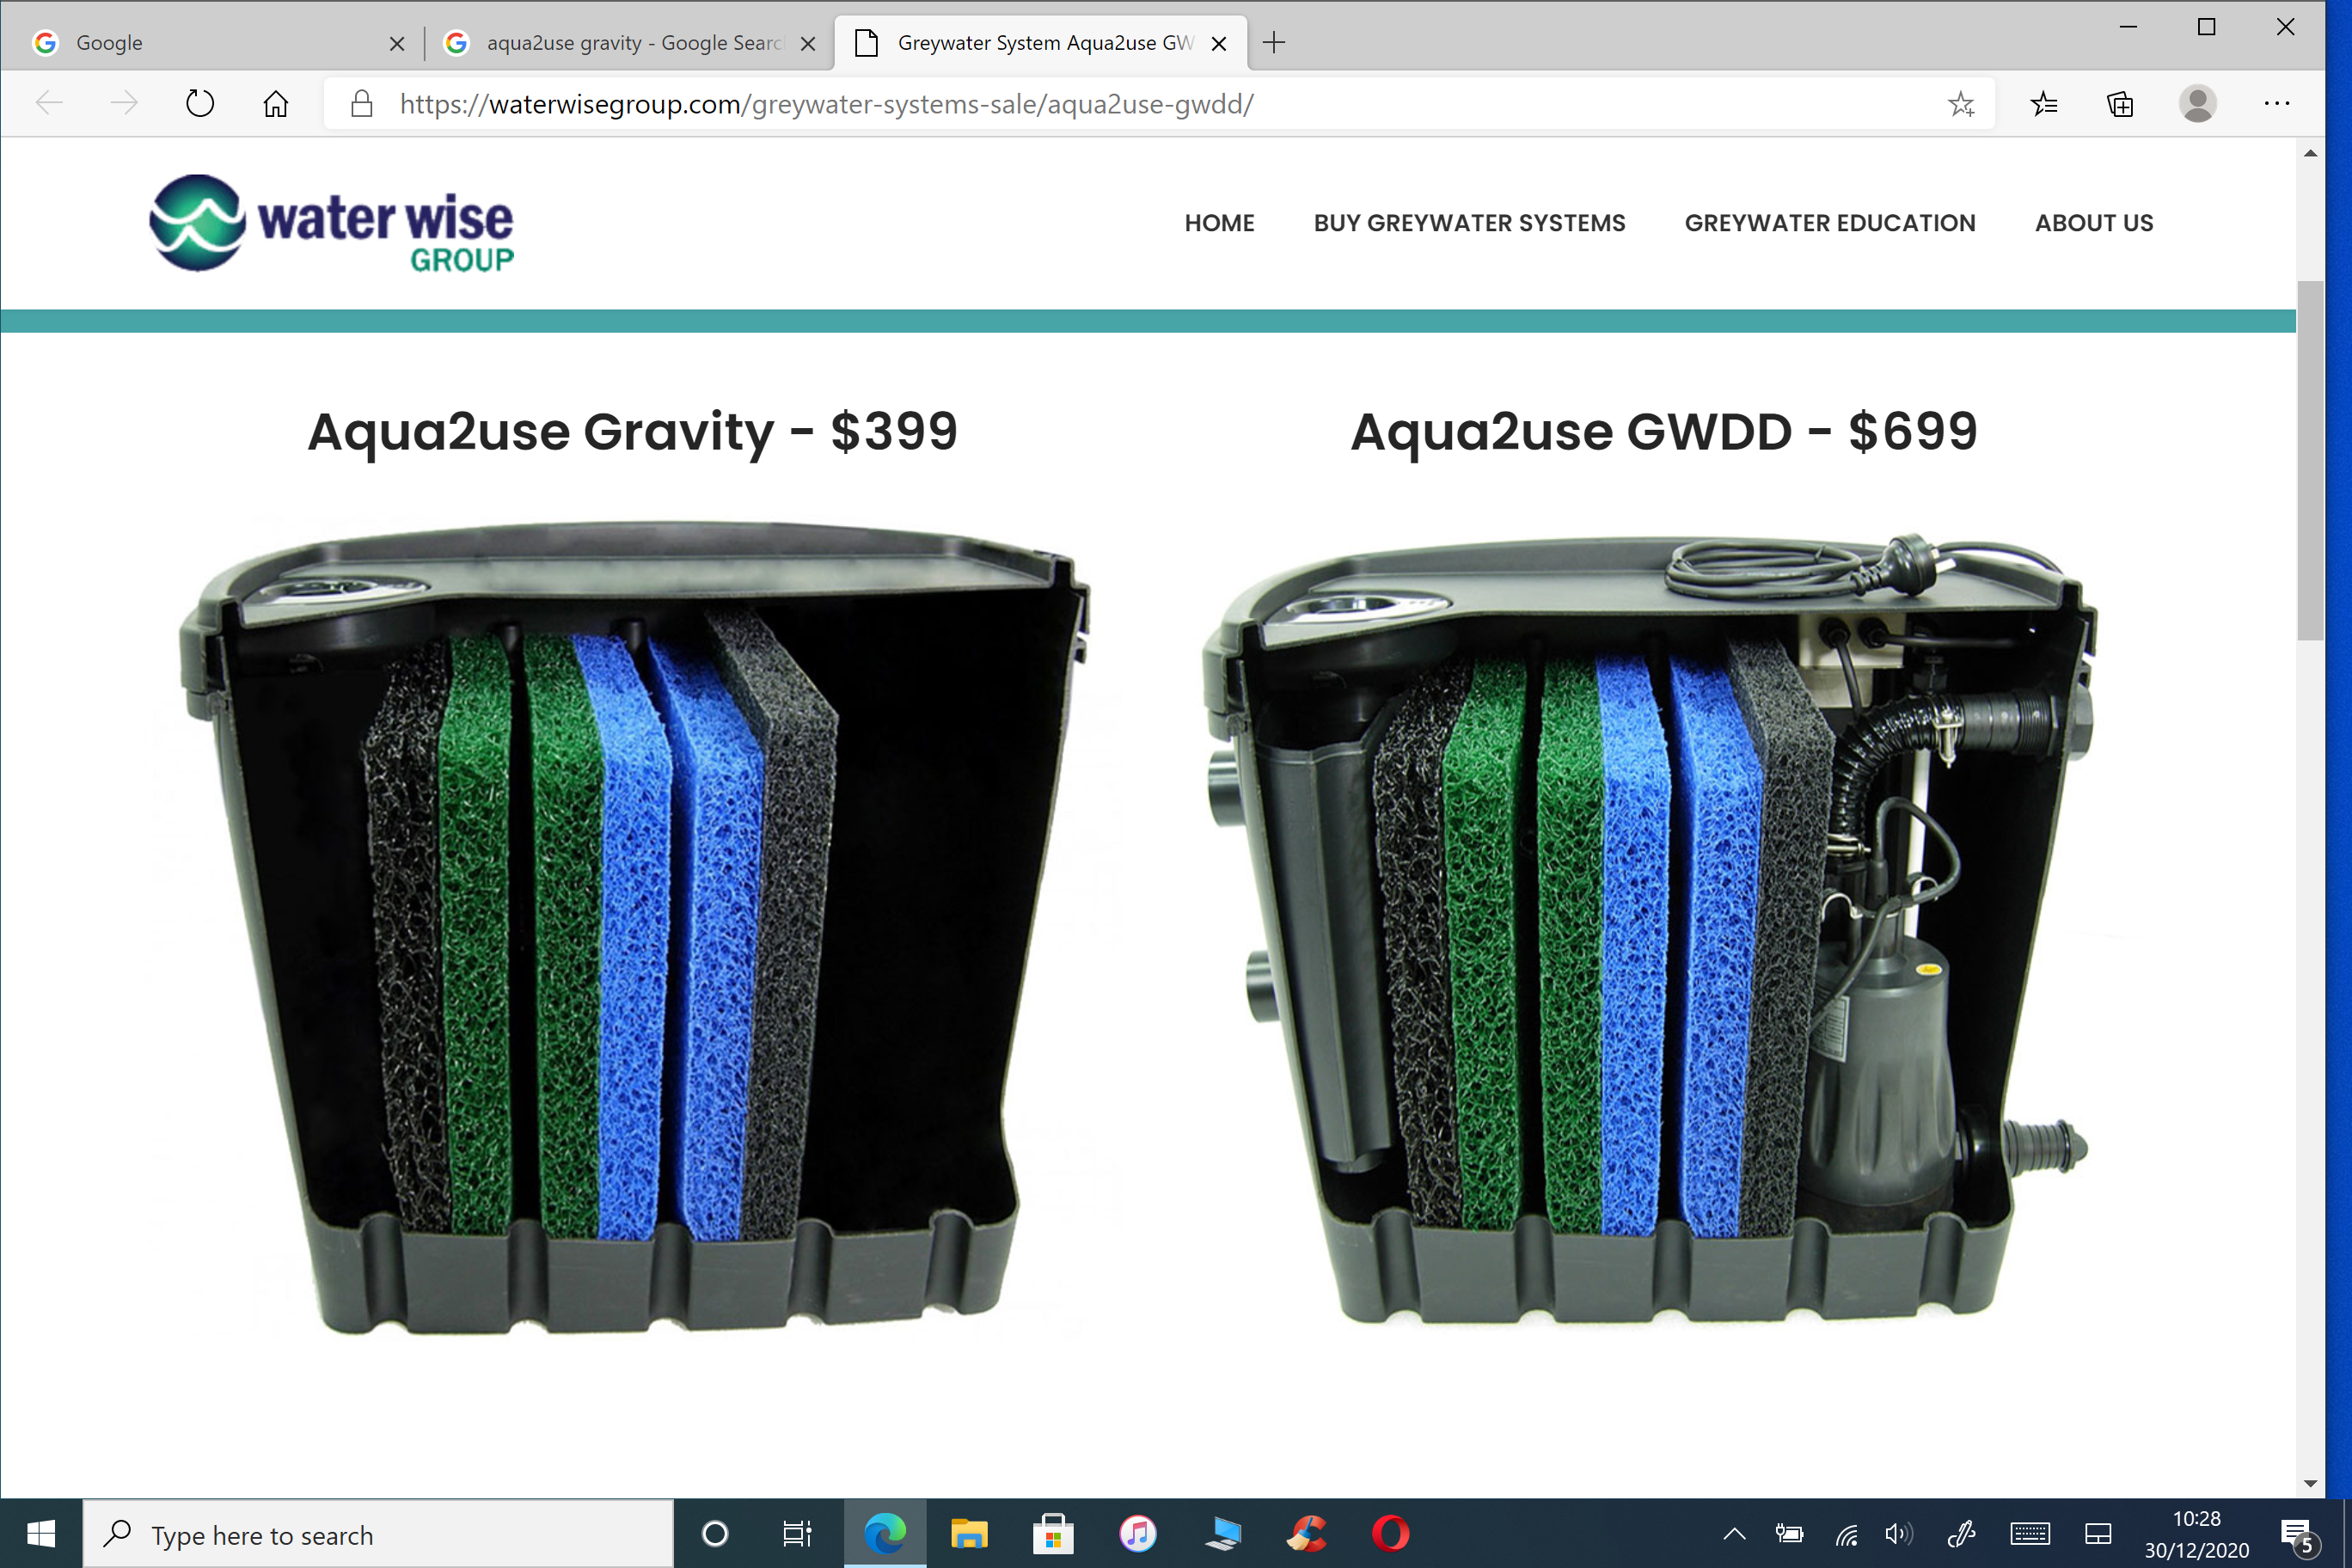Open Task View on the taskbar
This screenshot has height=1568, width=2352.
click(x=797, y=1533)
